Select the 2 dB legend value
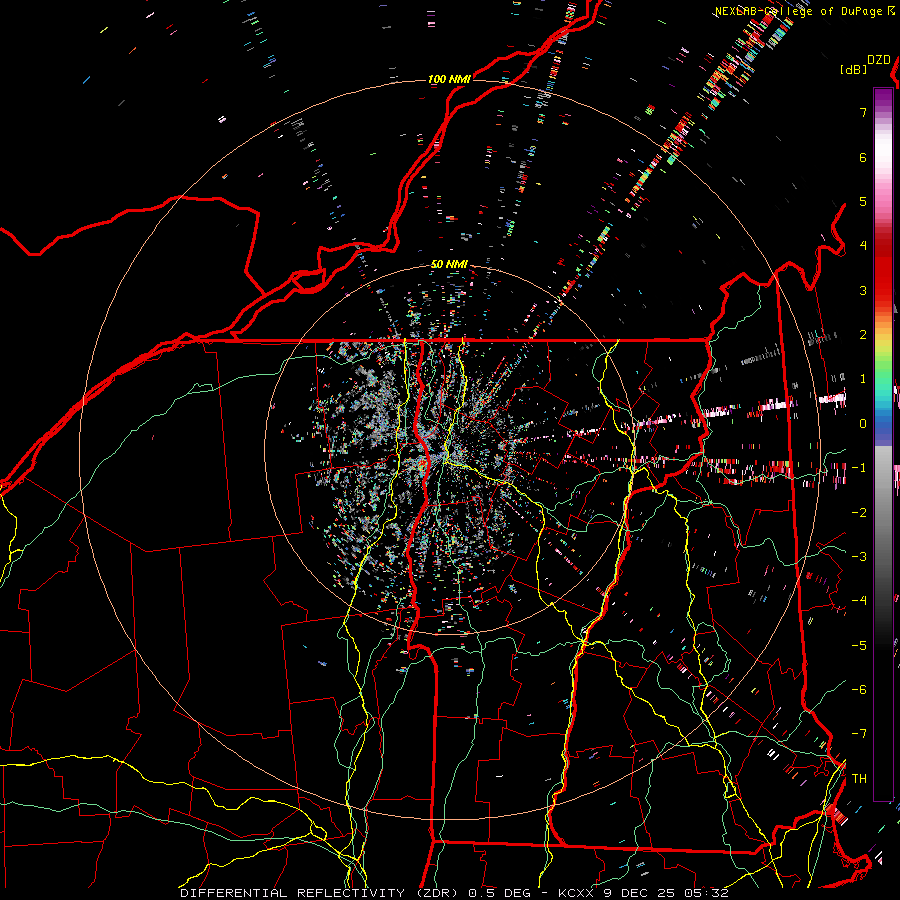This screenshot has height=900, width=900. click(x=863, y=335)
